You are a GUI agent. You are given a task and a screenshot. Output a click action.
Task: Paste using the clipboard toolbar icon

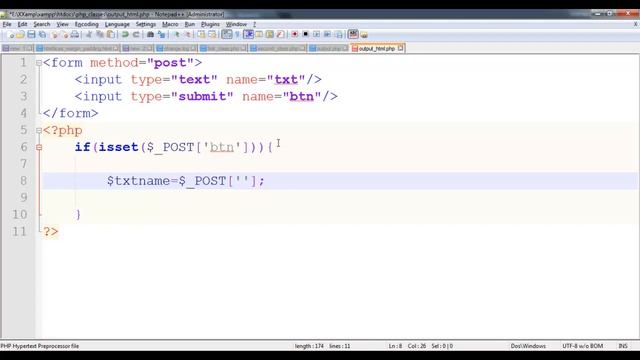pos(110,35)
